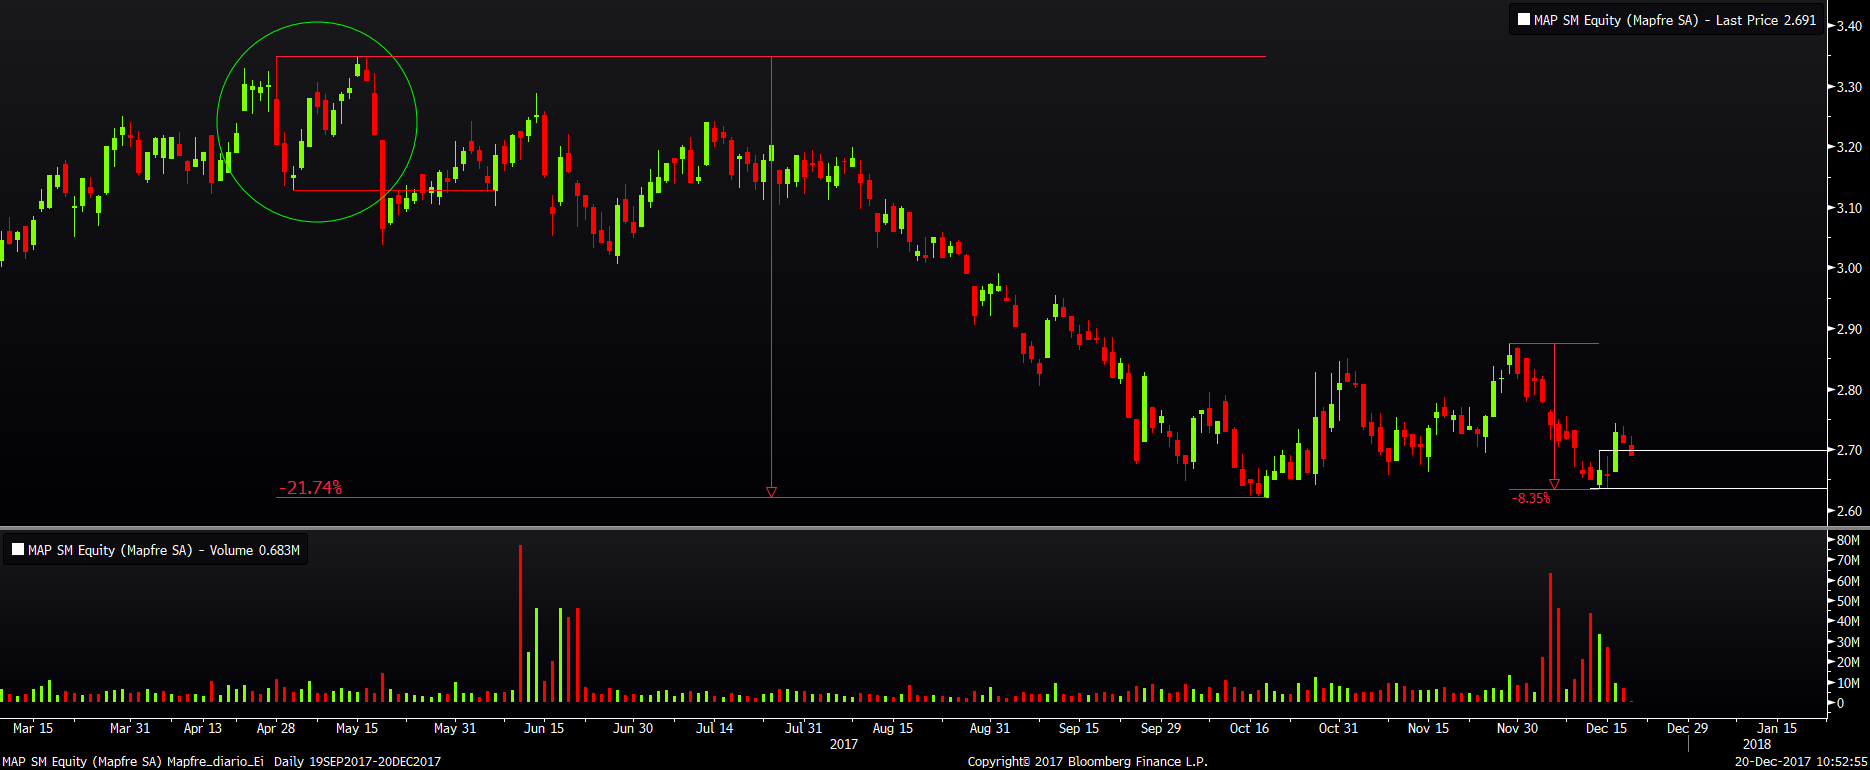Click the 20M volume axis label

1848,662
